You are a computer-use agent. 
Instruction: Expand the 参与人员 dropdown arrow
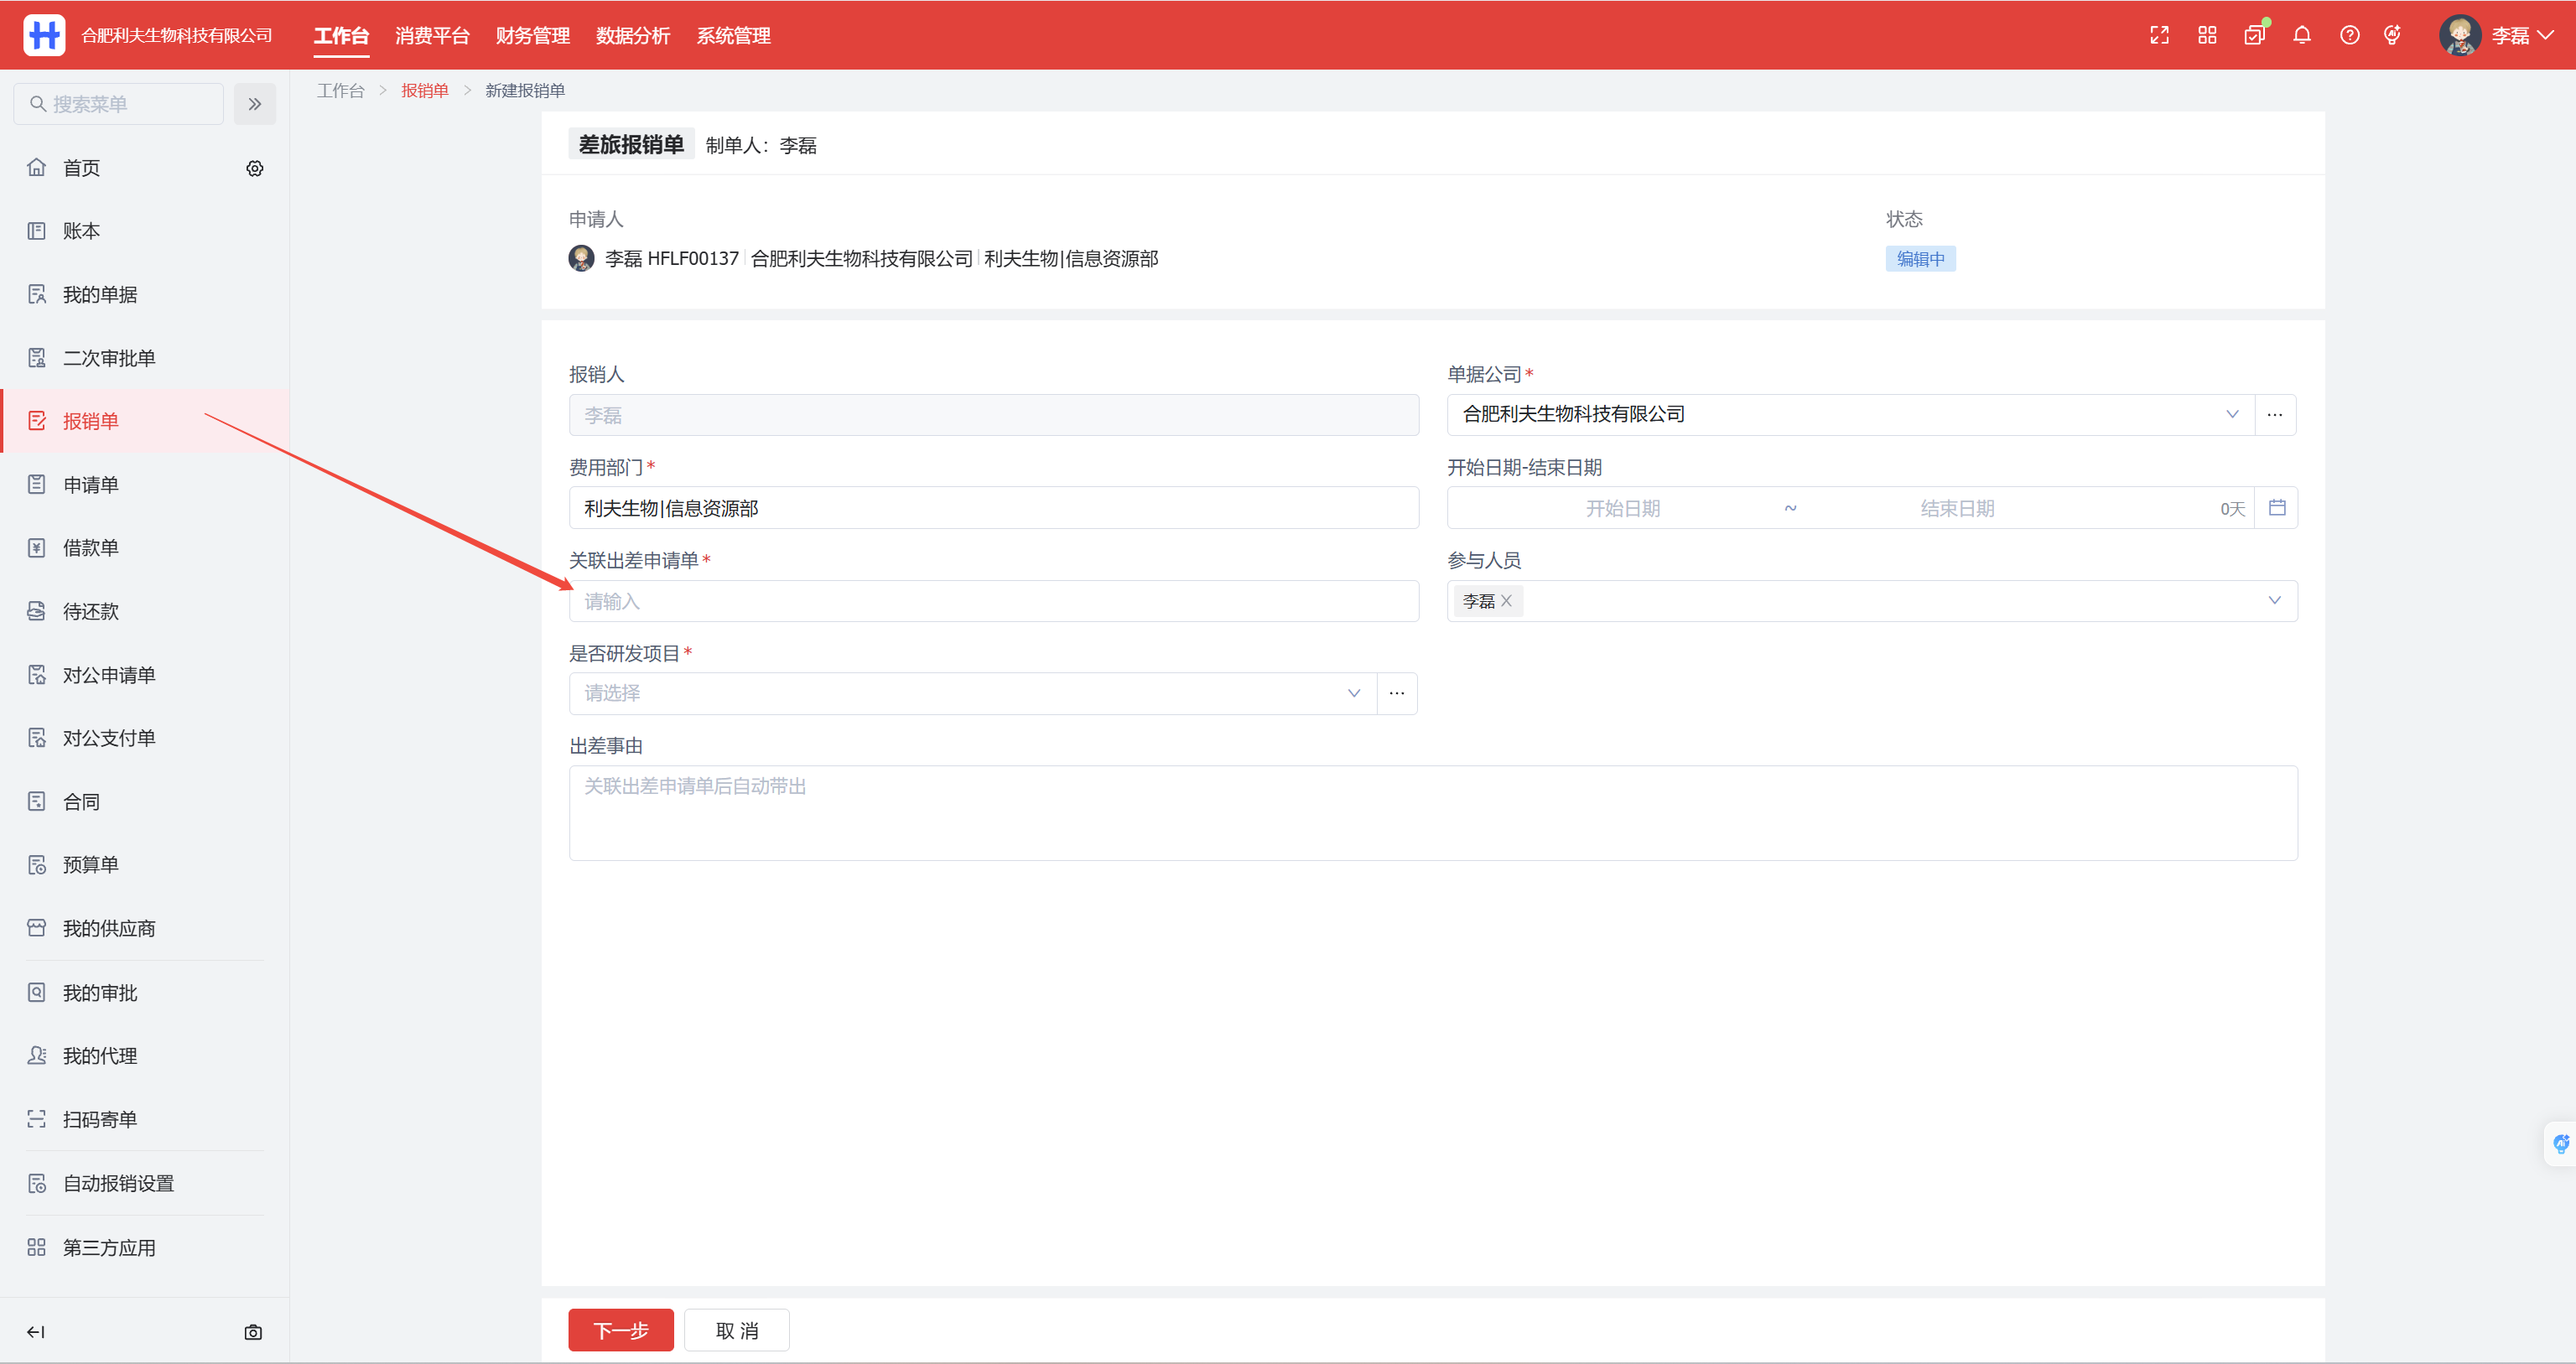pos(2274,601)
